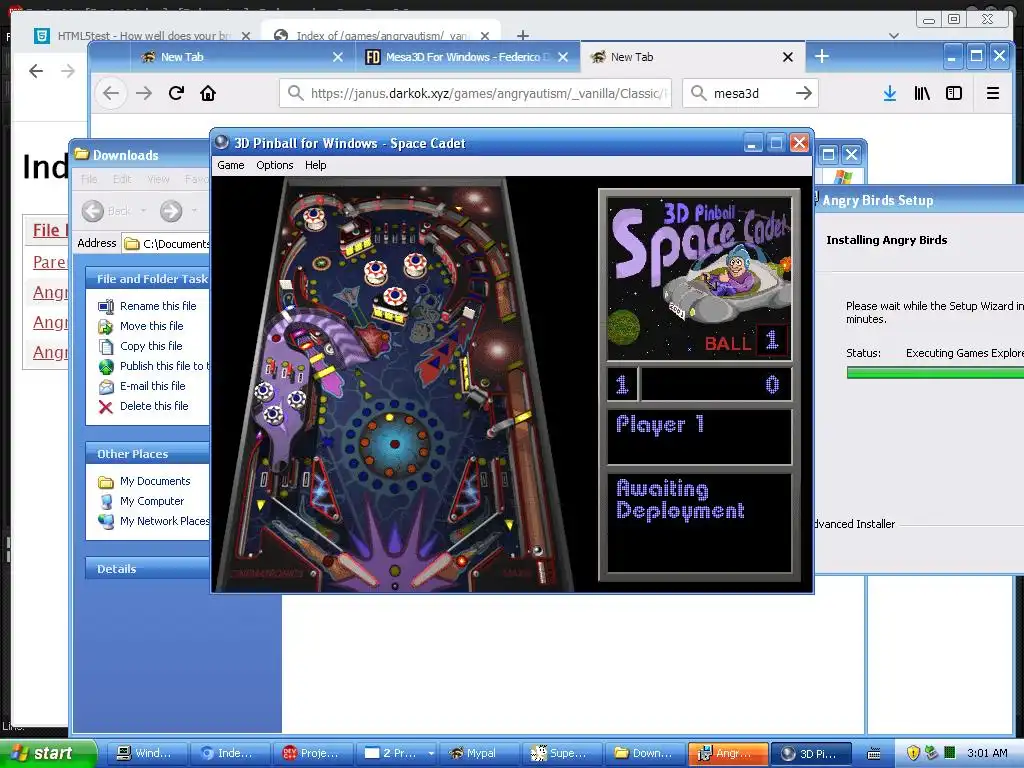
Task: Click the forward arrow in Mypal toolbar
Action: coord(144,93)
